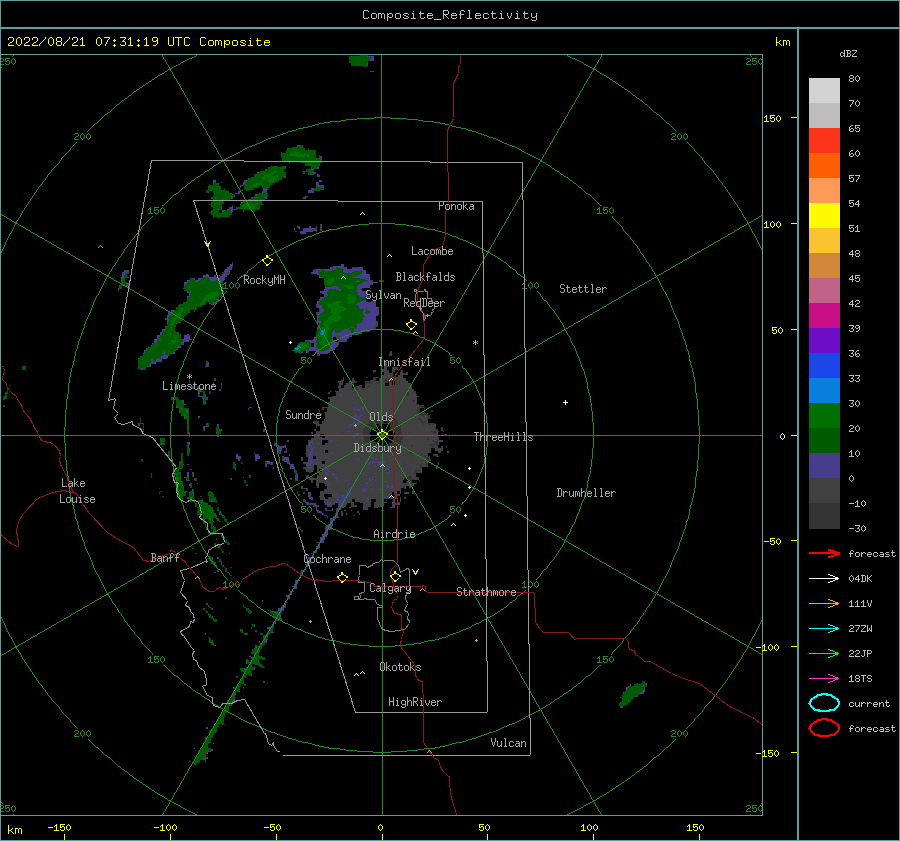900x841 pixels.
Task: Click the yellow diamond marker below Cochrane
Action: tap(342, 577)
